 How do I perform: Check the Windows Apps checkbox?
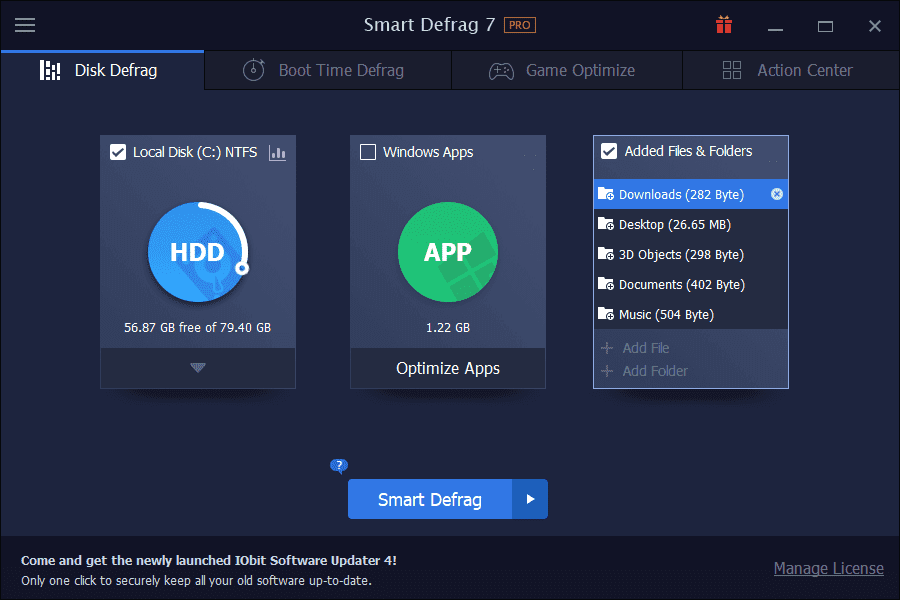[368, 152]
